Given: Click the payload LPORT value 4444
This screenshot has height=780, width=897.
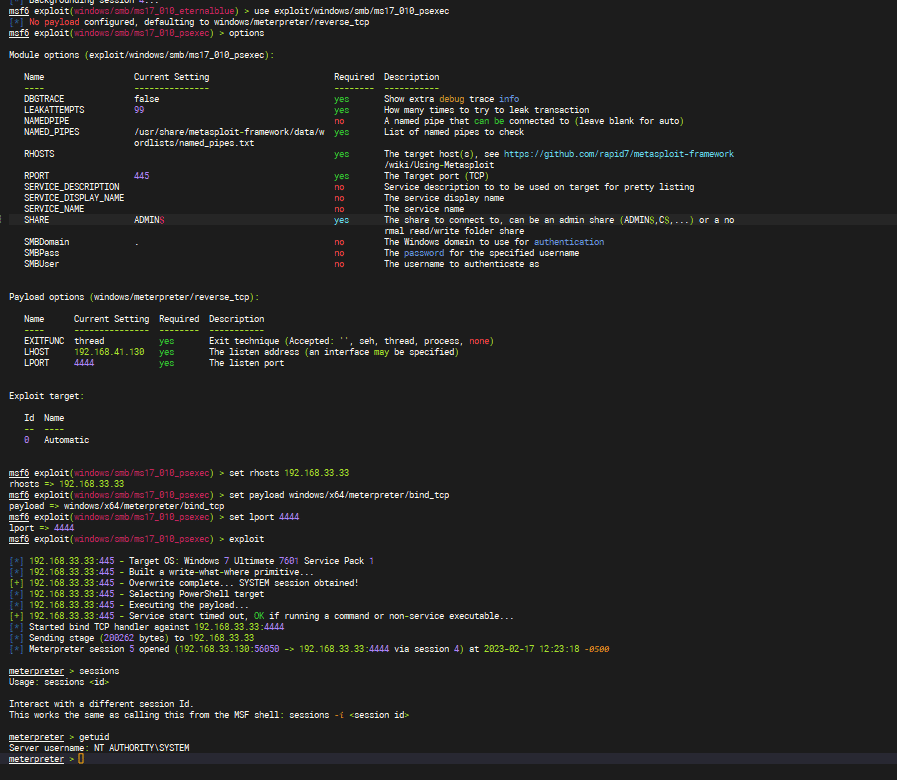Looking at the screenshot, I should [84, 363].
